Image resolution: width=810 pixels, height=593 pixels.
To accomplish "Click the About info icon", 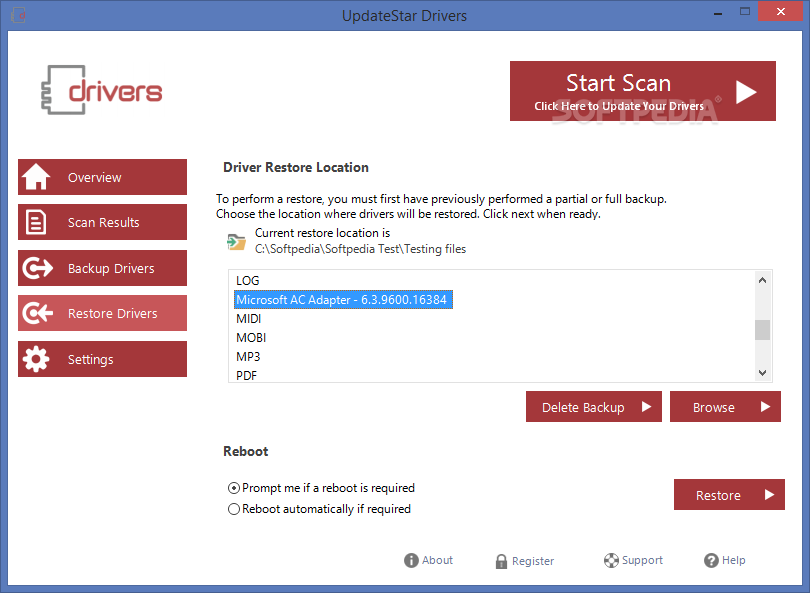I will click(411, 560).
